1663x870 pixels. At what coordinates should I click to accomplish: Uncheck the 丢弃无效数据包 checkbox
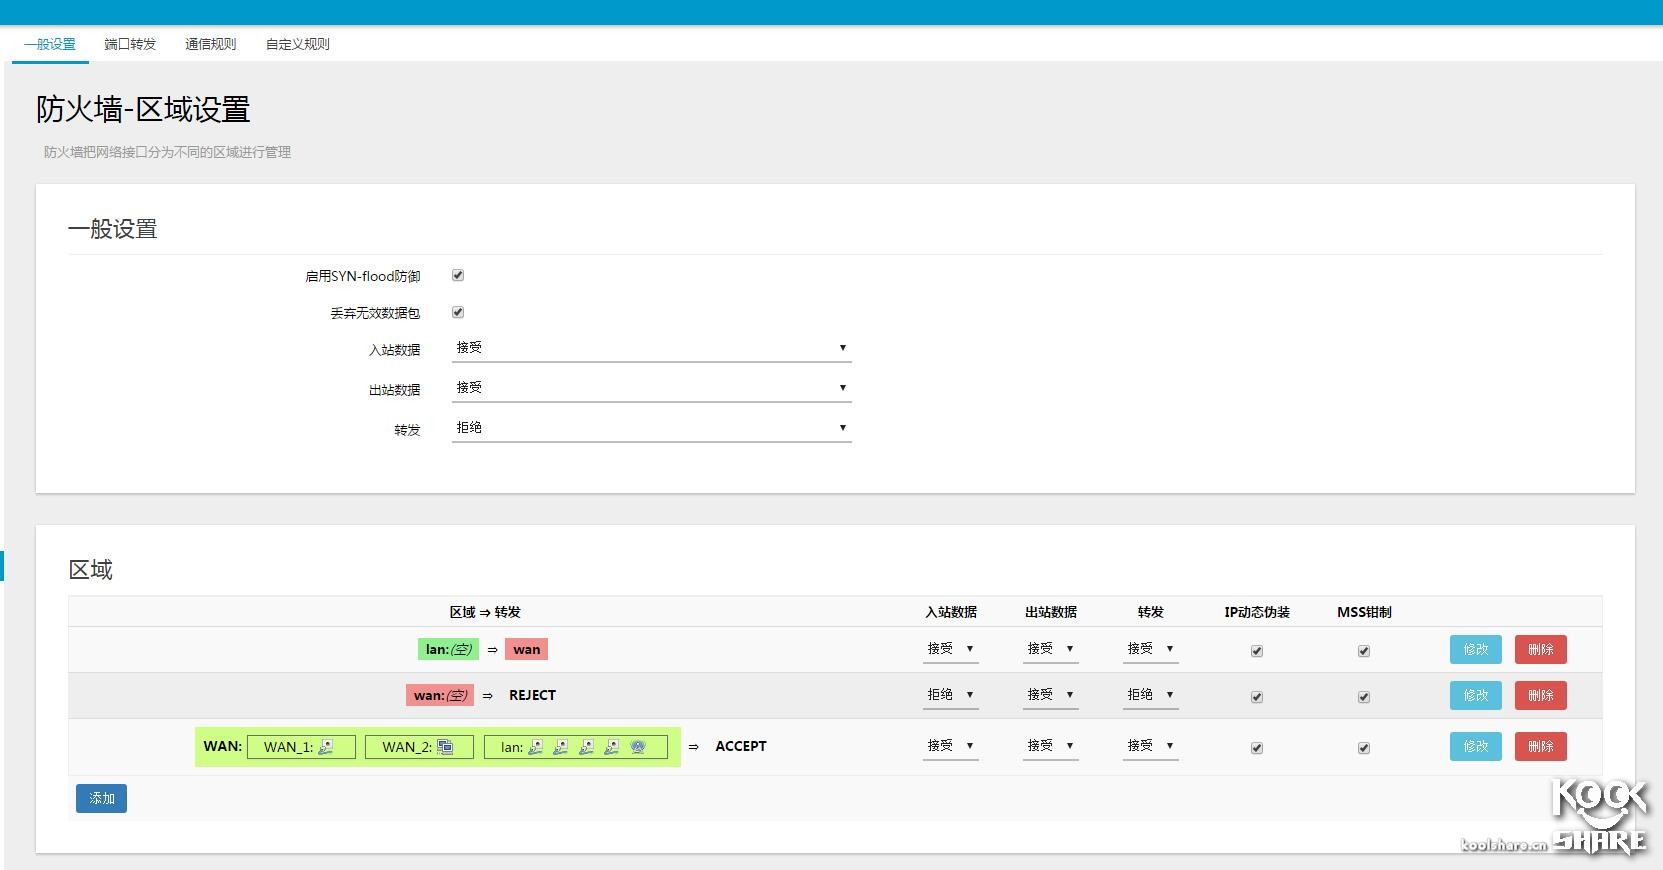tap(458, 312)
